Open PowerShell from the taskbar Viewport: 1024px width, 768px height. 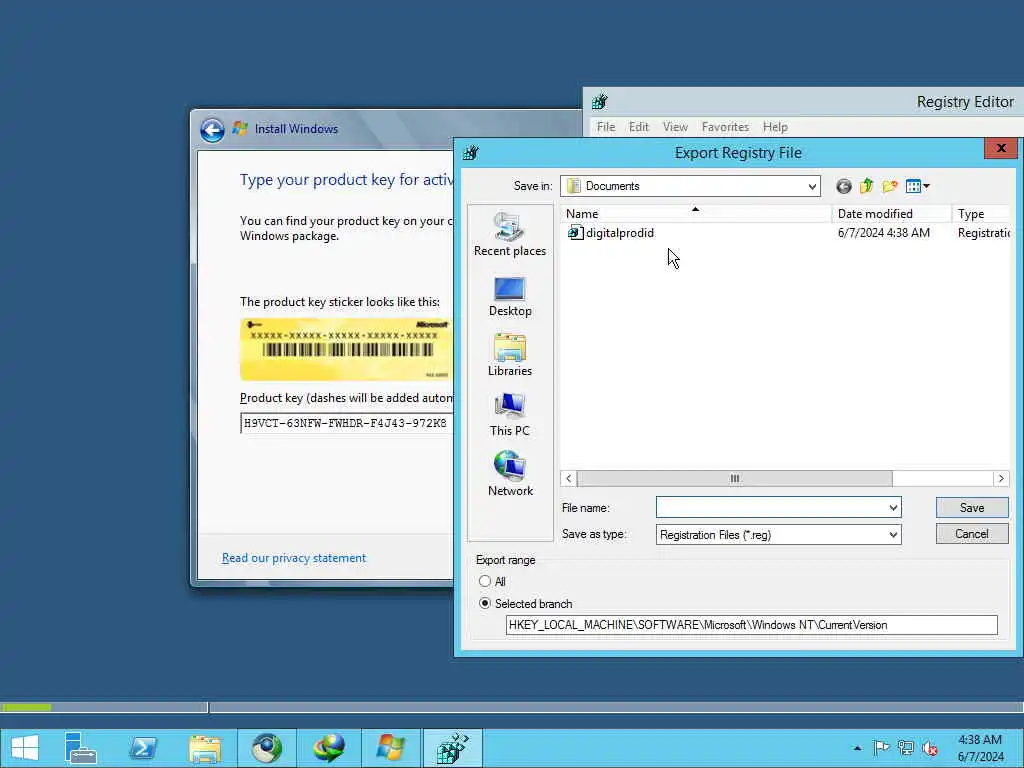coord(142,748)
